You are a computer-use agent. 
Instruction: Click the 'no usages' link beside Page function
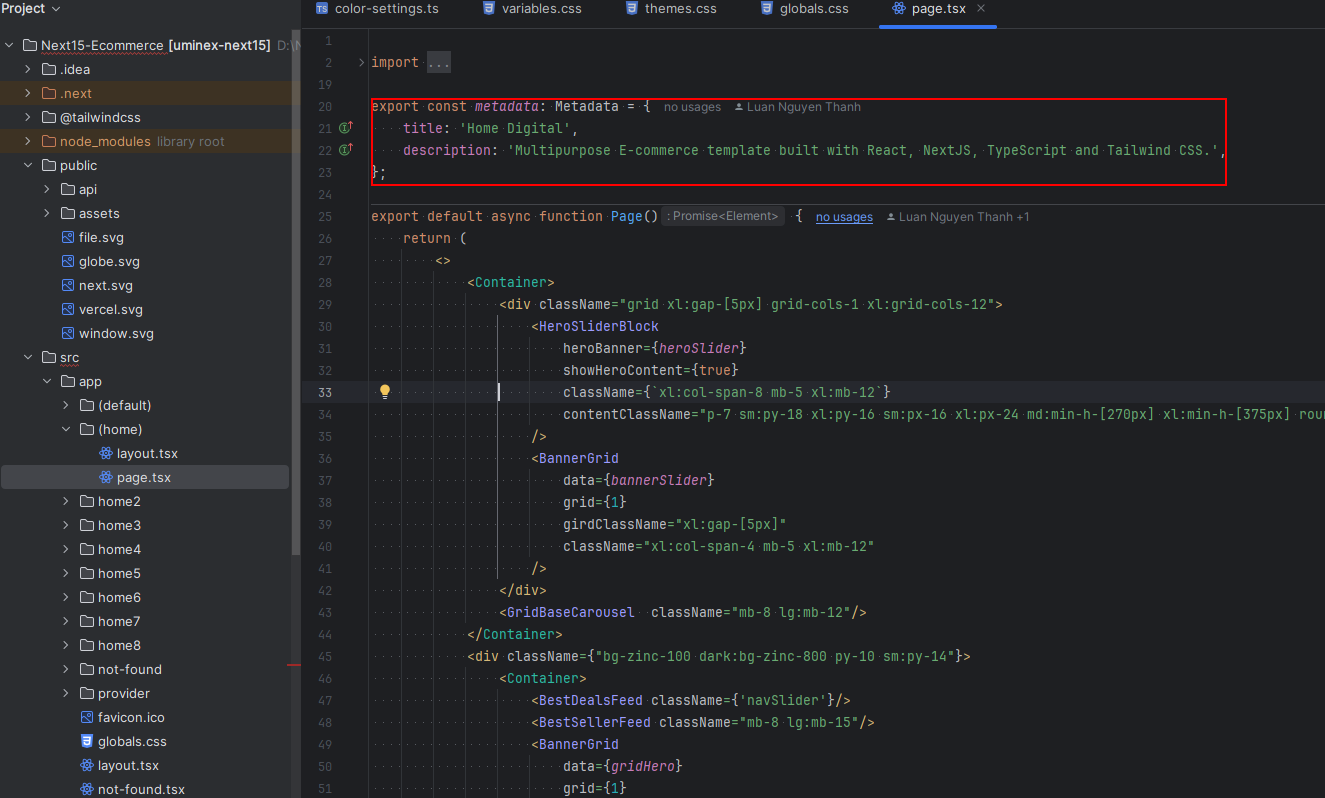[844, 217]
